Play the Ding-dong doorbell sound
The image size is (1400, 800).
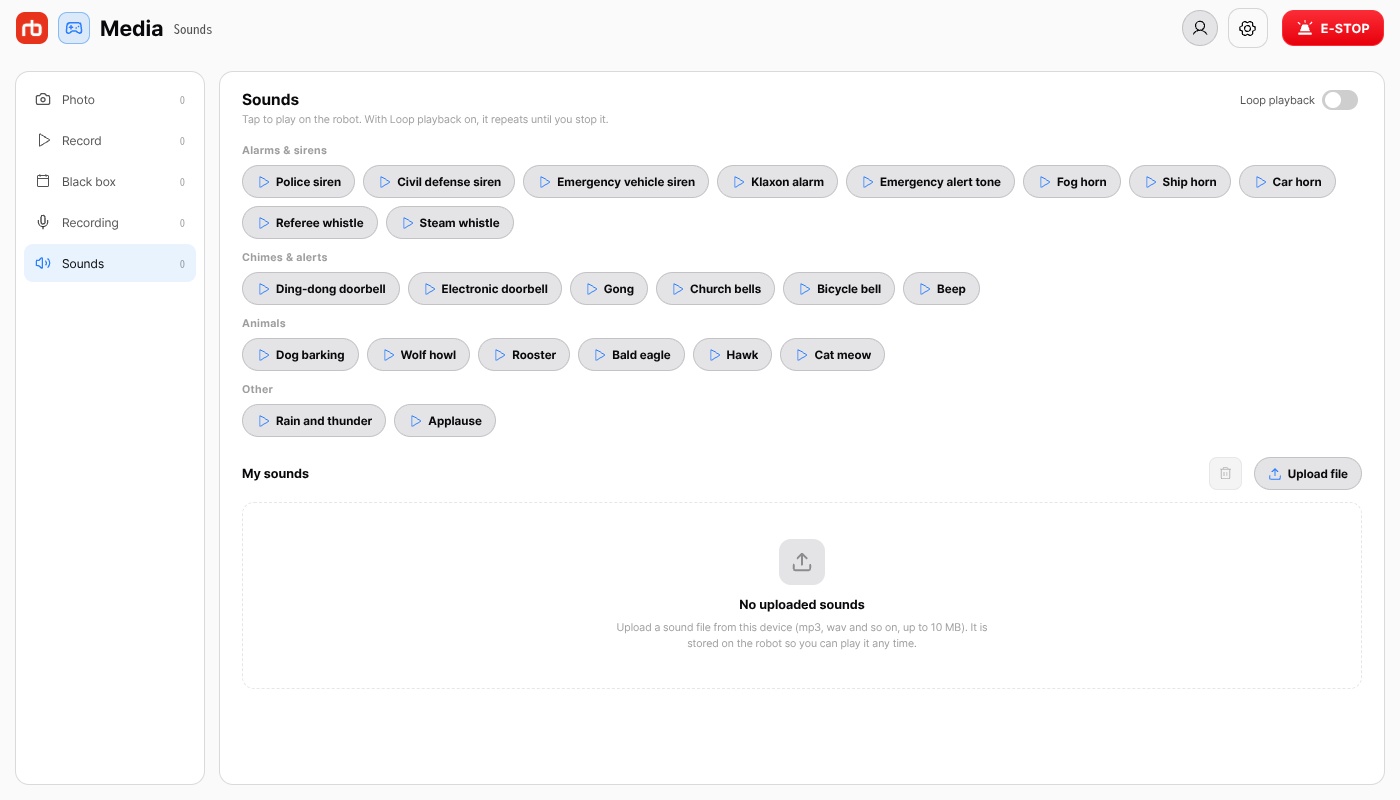pyautogui.click(x=321, y=289)
